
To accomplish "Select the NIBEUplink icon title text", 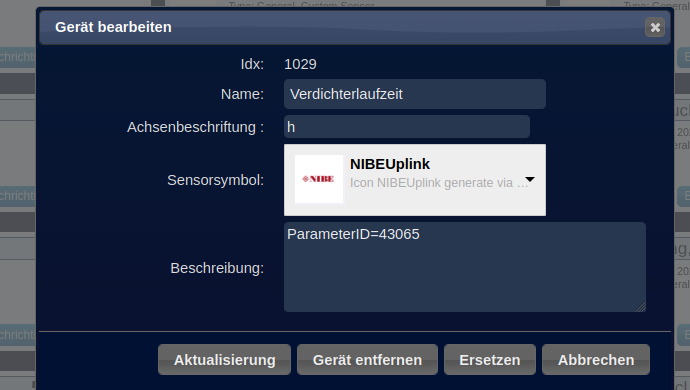I will pos(390,164).
